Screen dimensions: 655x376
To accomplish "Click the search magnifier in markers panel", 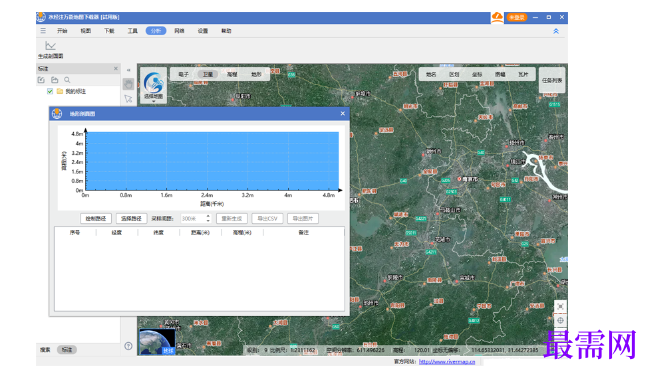I will pyautogui.click(x=67, y=80).
